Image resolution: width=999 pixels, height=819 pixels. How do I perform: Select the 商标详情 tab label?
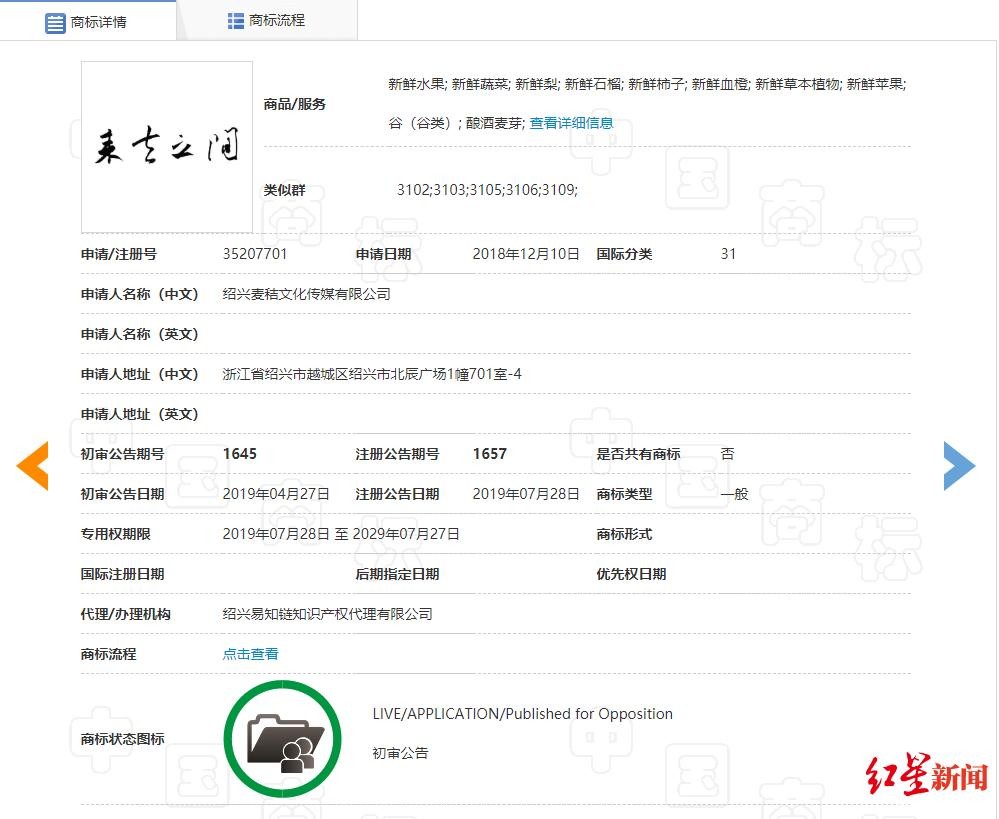click(99, 22)
